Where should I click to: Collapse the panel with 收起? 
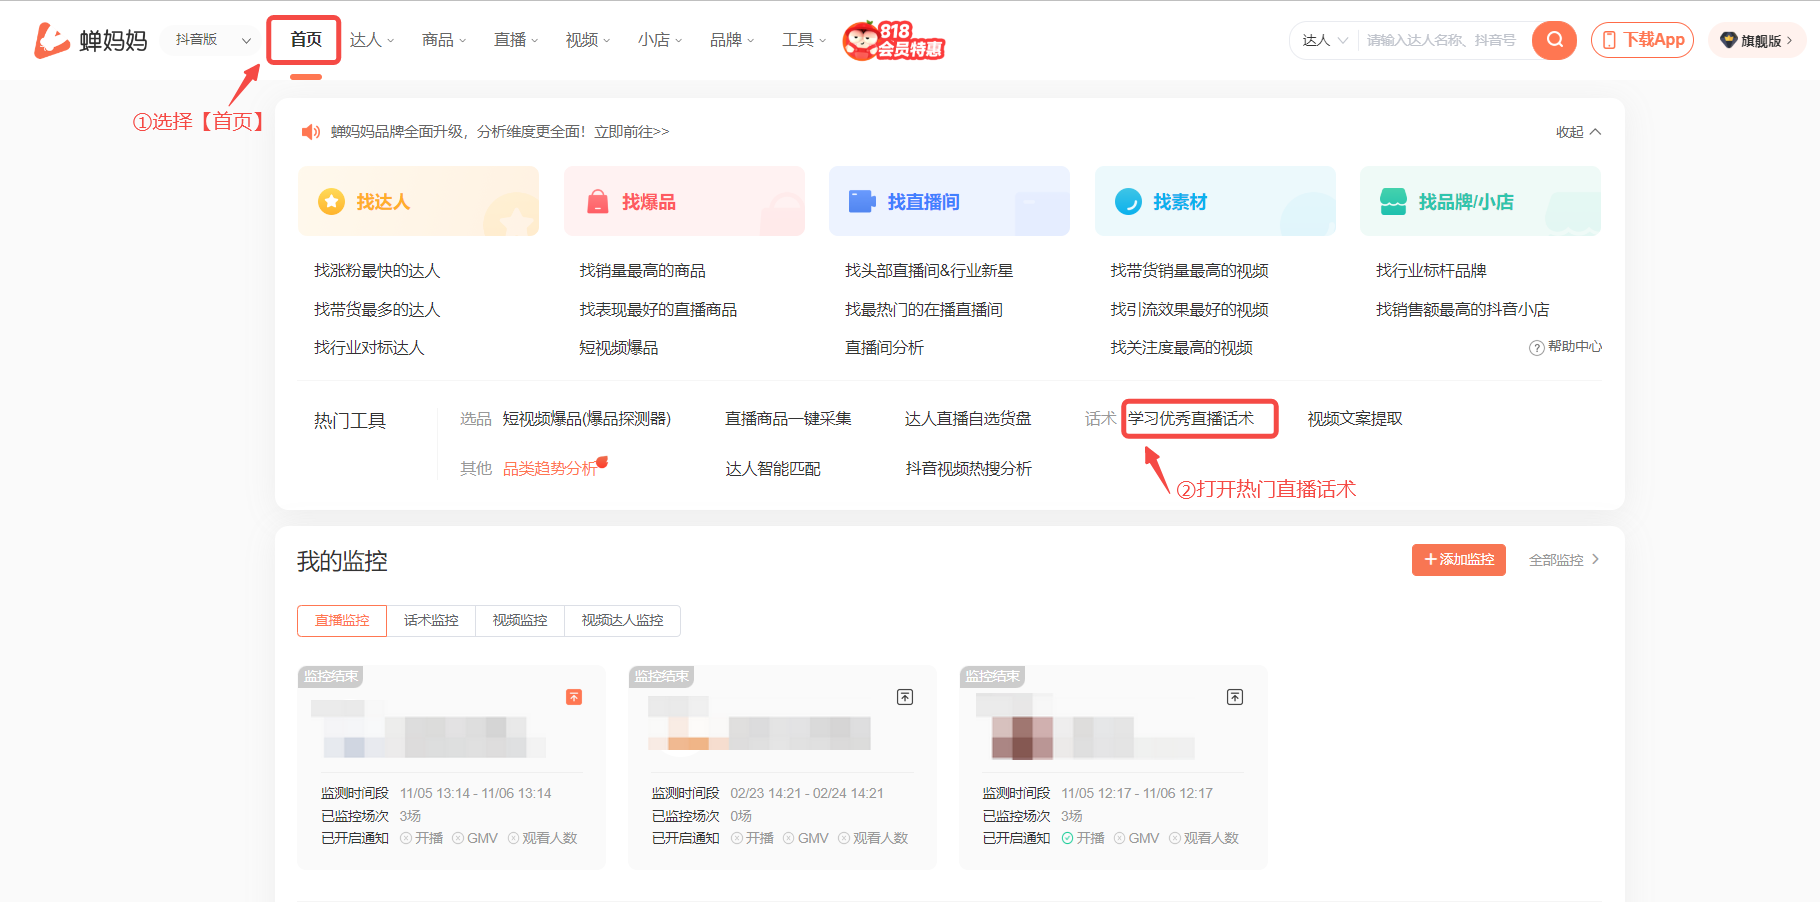[1578, 132]
